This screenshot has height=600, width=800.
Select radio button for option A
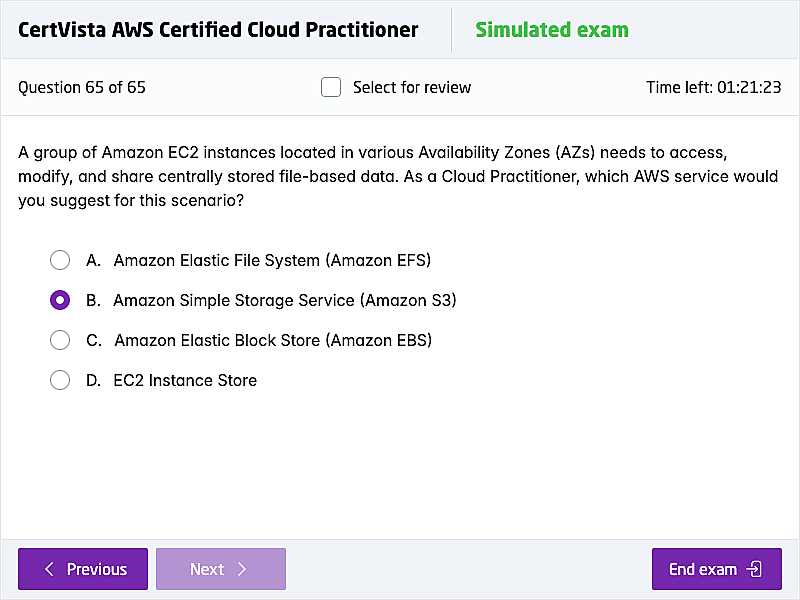(x=60, y=260)
